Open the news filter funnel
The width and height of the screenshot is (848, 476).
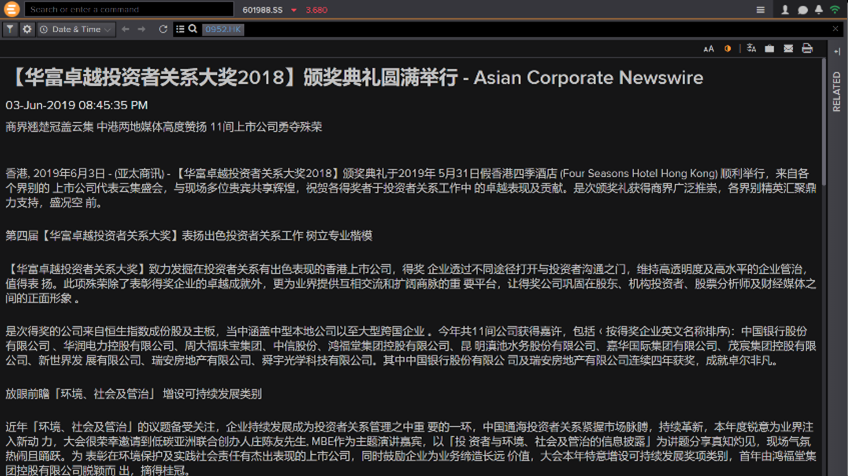coord(10,29)
